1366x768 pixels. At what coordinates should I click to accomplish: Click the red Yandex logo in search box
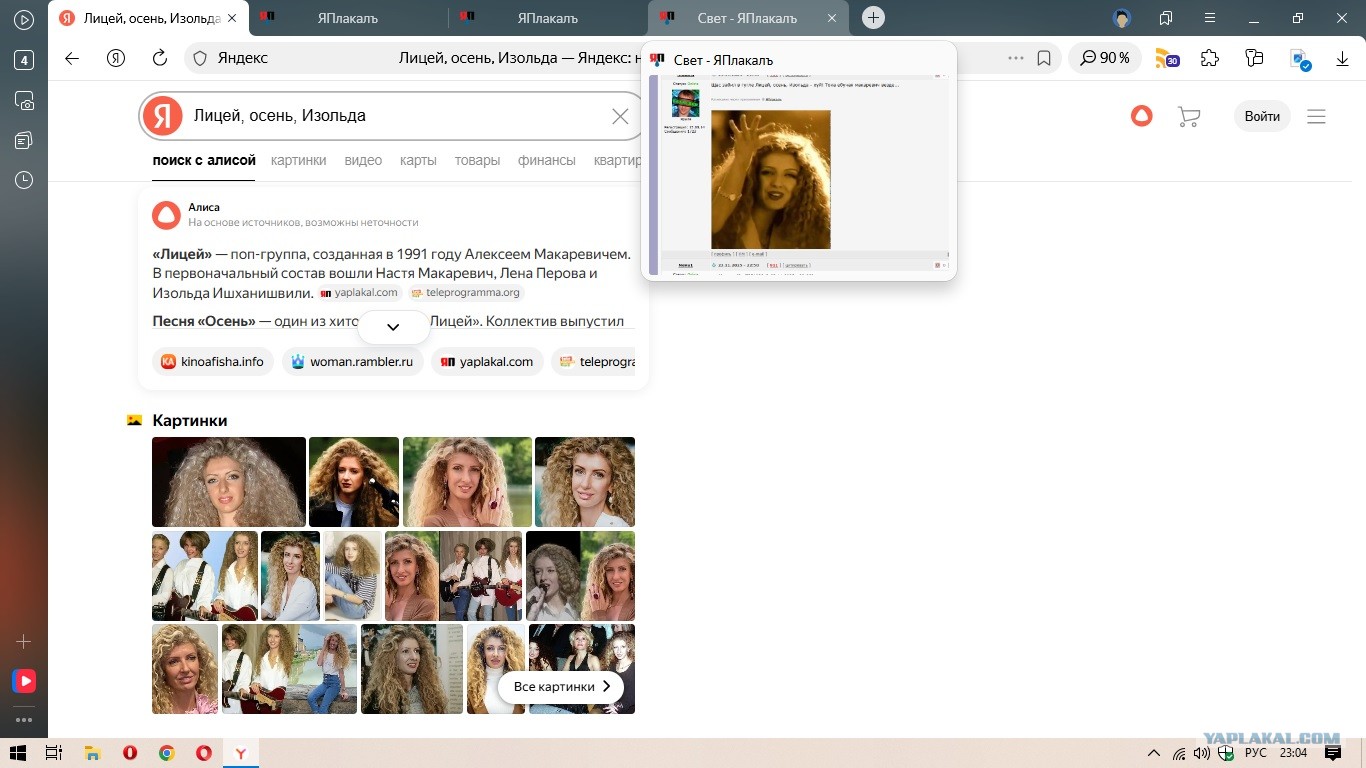pyautogui.click(x=162, y=116)
